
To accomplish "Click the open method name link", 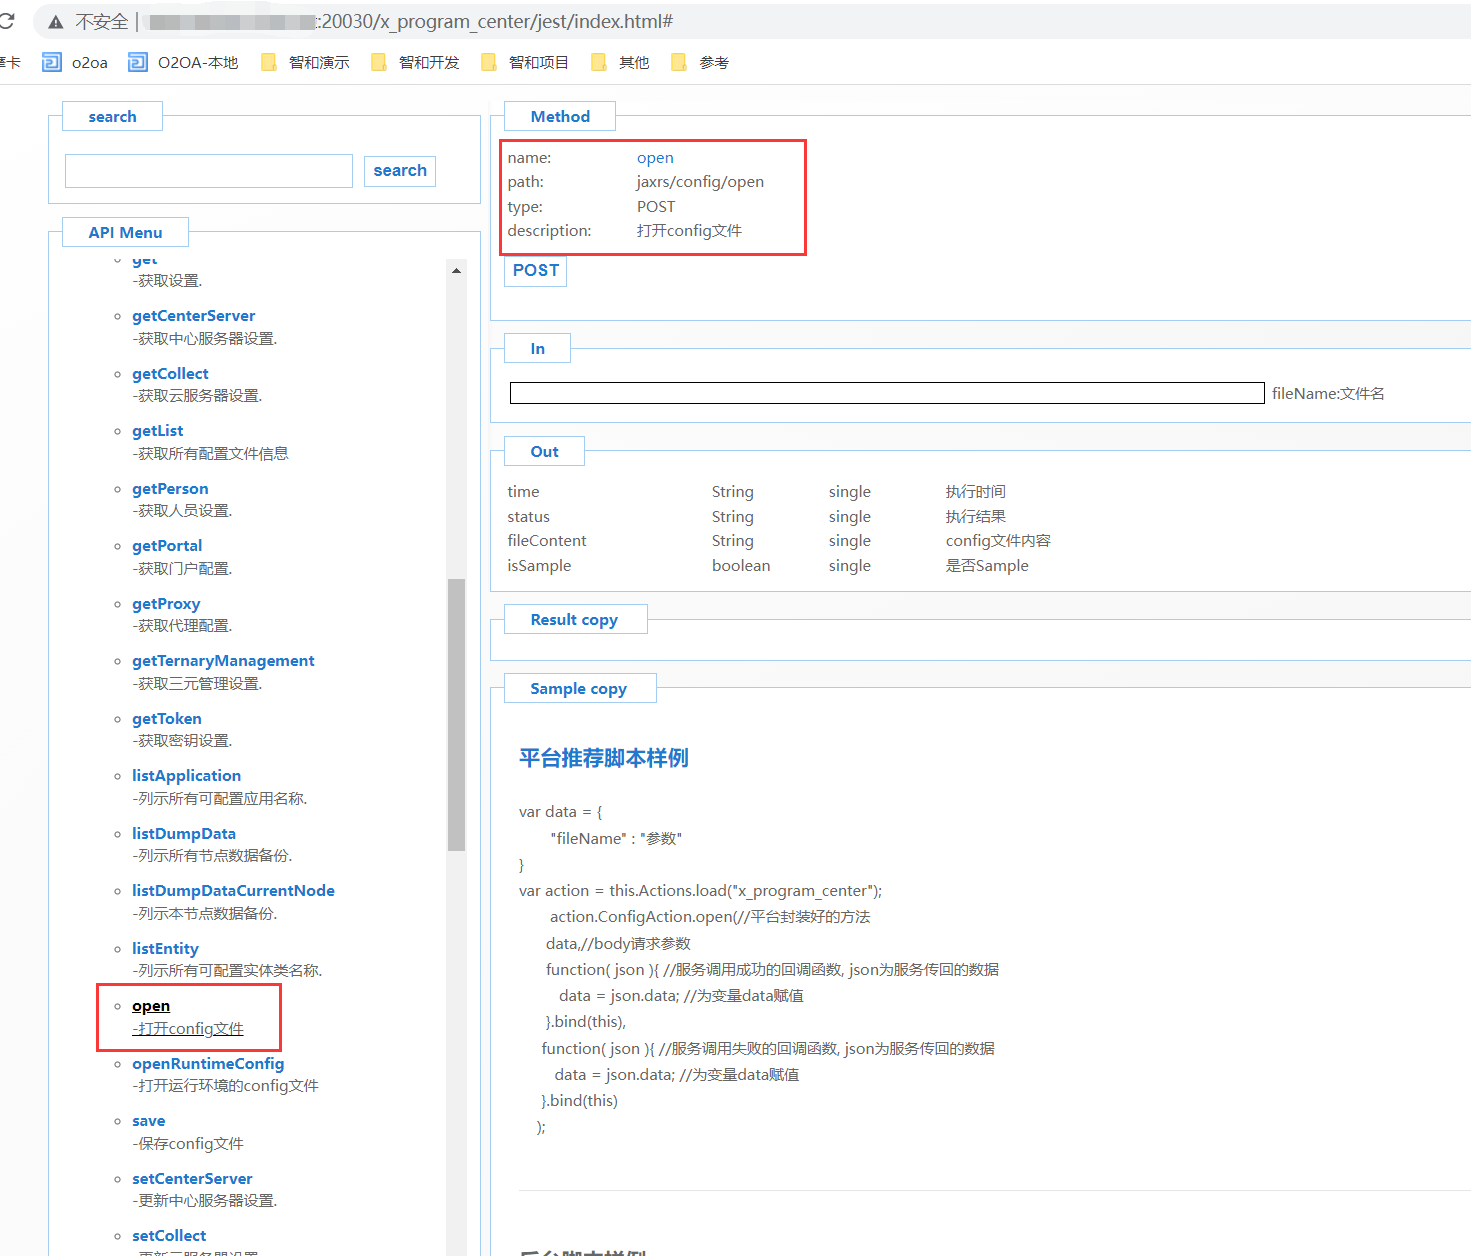I will pyautogui.click(x=655, y=158).
